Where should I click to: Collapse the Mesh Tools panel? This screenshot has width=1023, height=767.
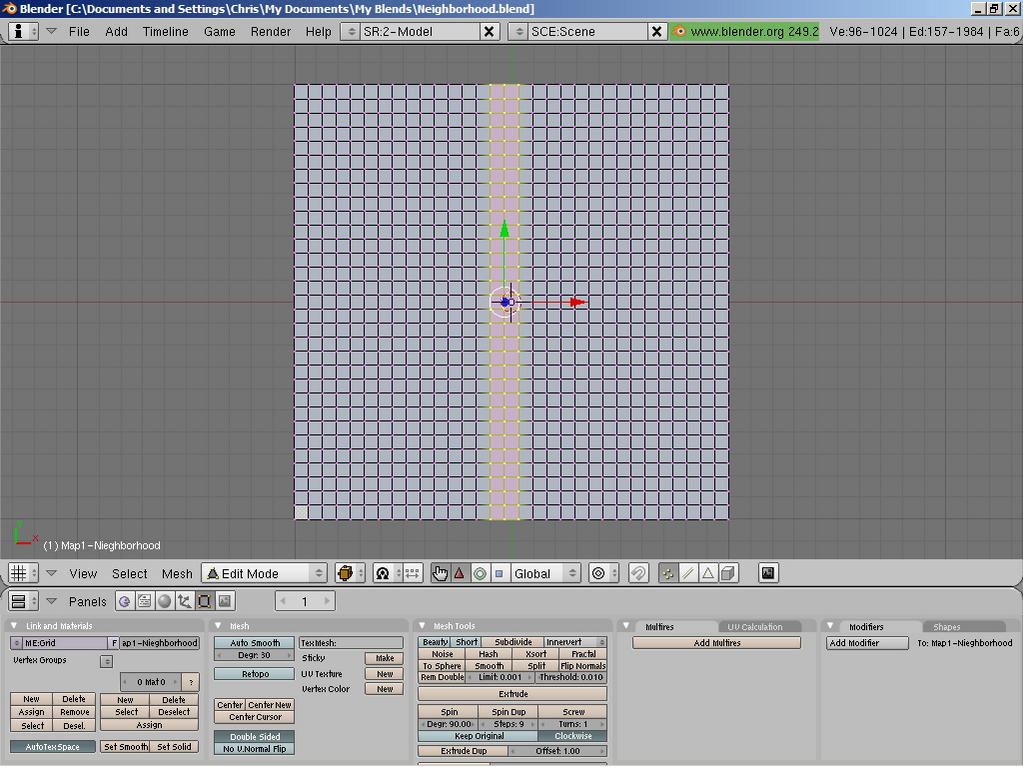pyautogui.click(x=422, y=625)
